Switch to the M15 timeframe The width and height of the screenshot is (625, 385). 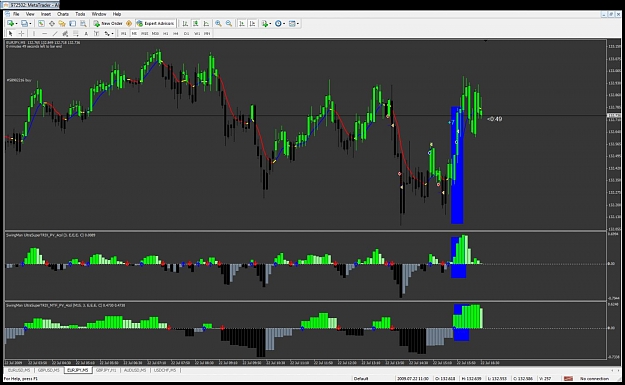pyautogui.click(x=144, y=33)
